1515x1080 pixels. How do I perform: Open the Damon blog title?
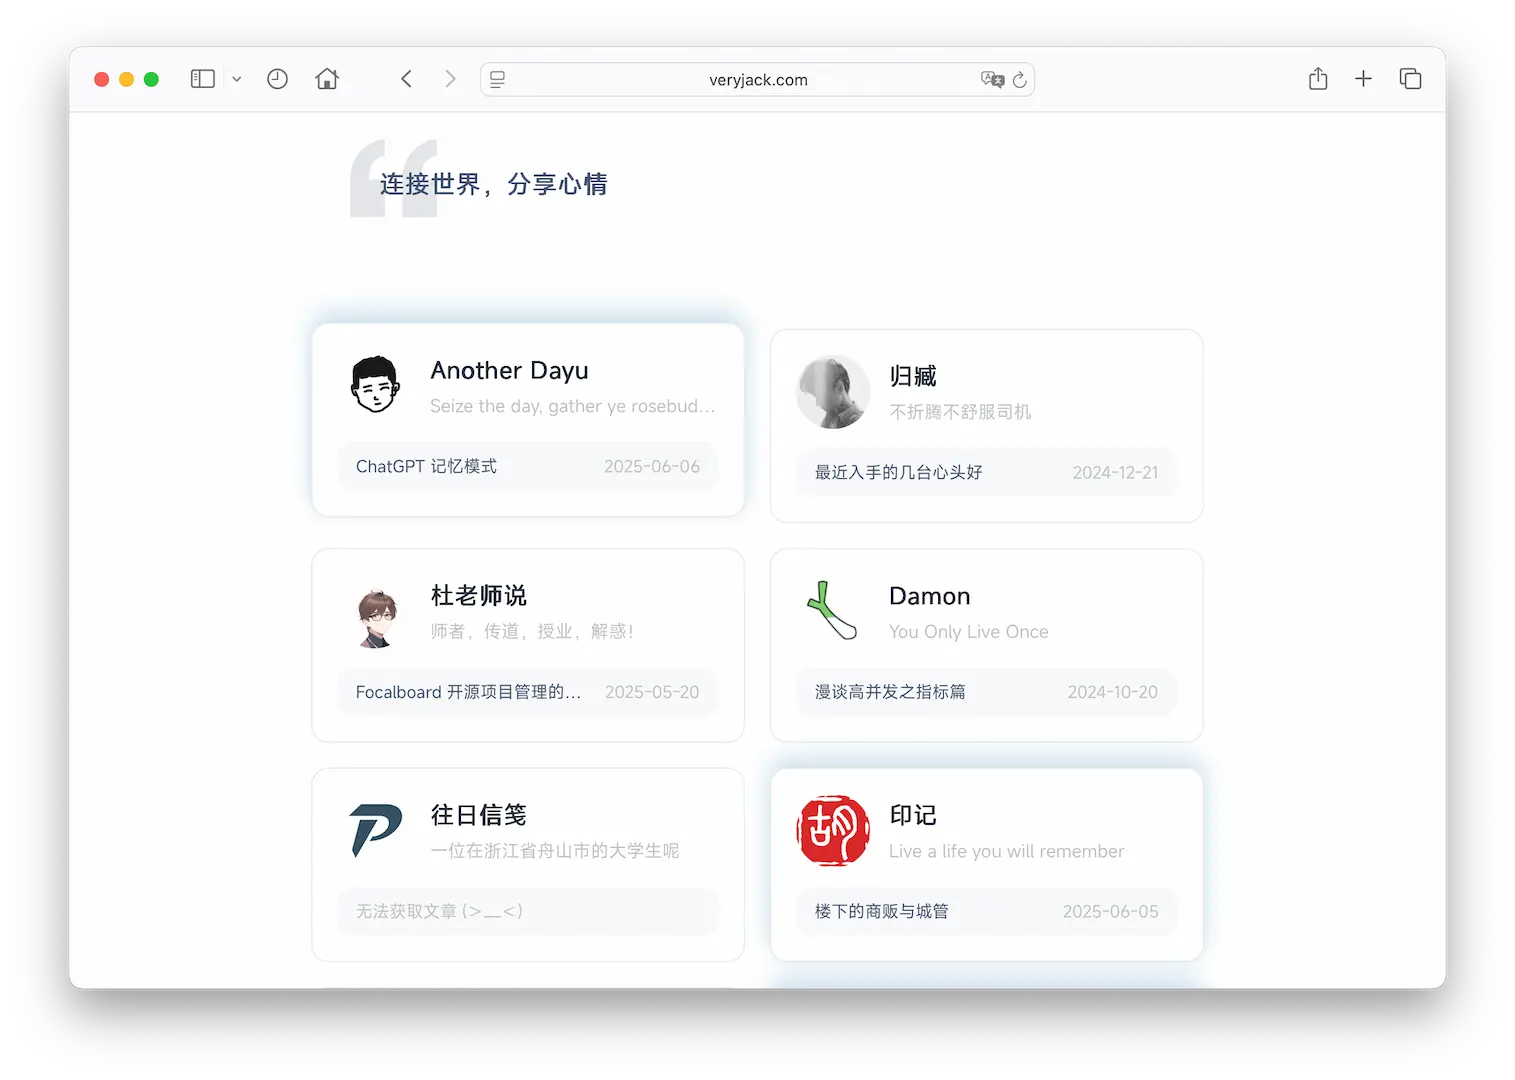coord(930,596)
